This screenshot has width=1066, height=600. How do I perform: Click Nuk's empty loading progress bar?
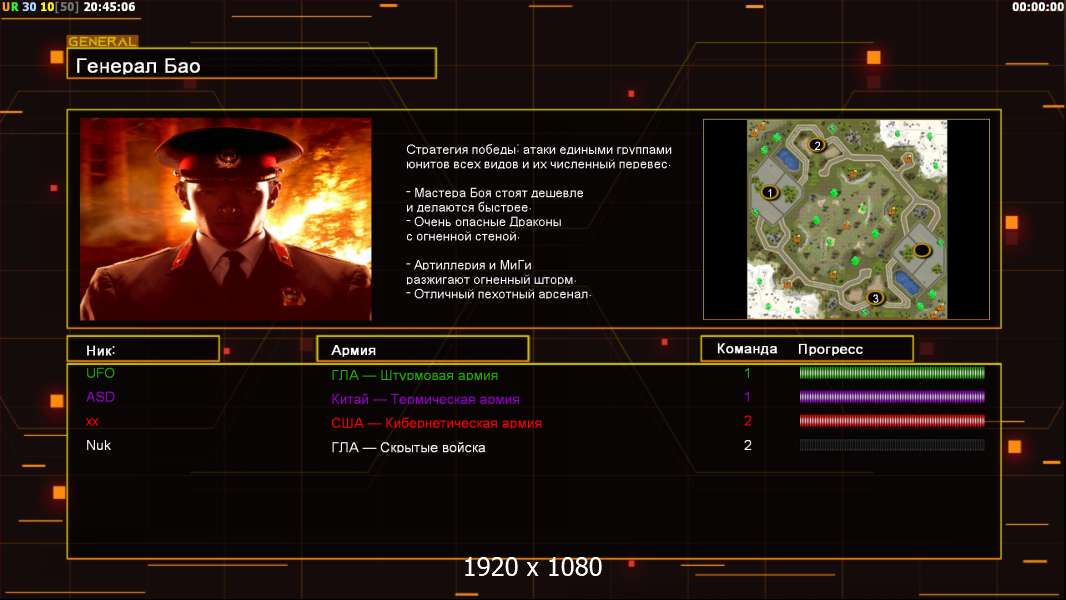pos(892,445)
